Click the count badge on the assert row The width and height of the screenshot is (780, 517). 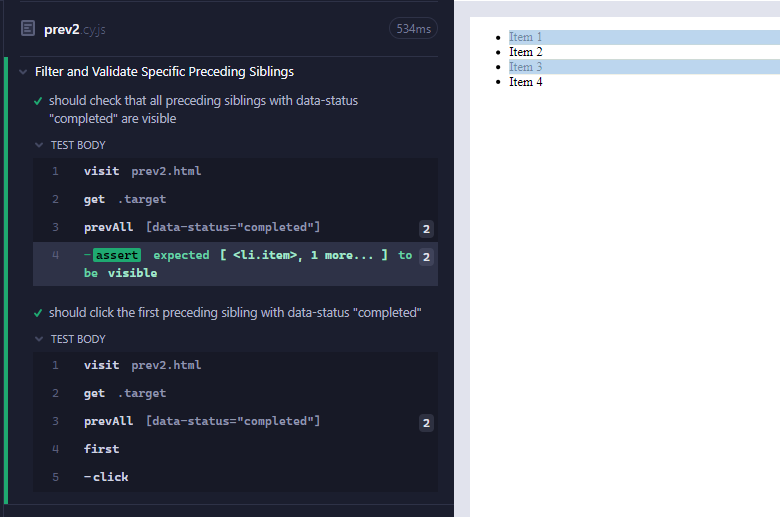coord(426,257)
